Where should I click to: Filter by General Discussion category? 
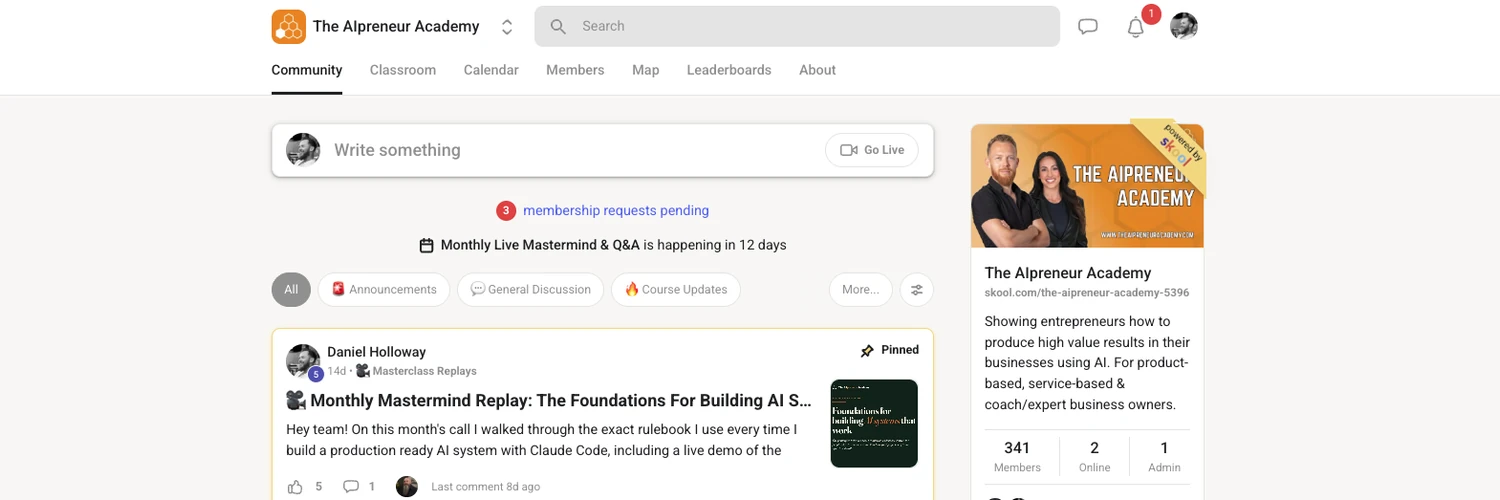click(531, 289)
